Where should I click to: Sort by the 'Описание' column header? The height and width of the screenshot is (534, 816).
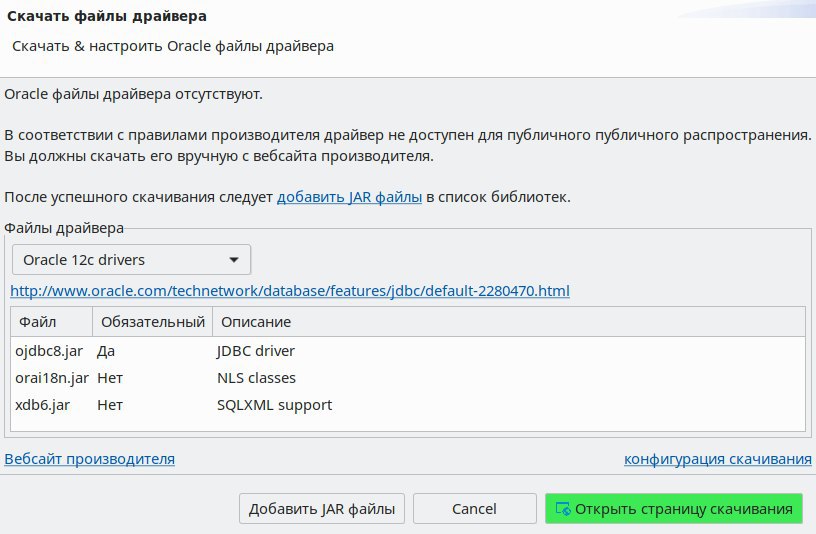tap(509, 322)
